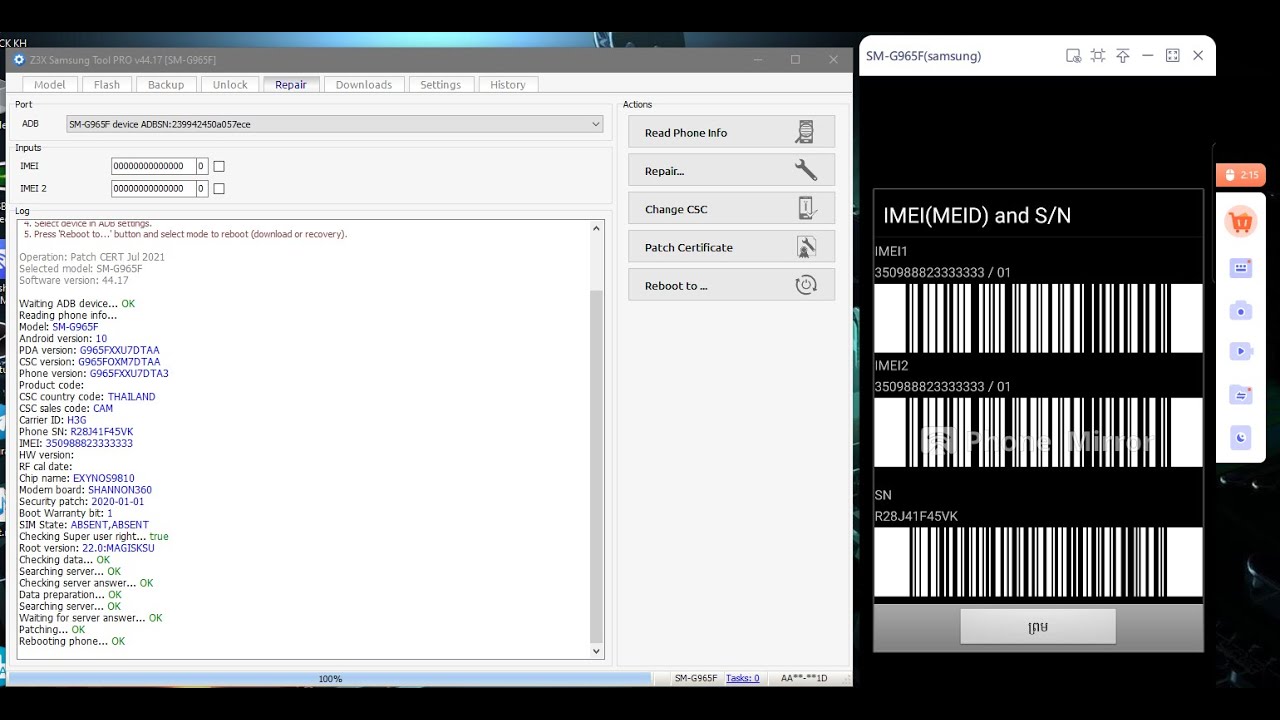Click the 'IMEI(MEID) and S/N' heading on phone
The image size is (1280, 720).
click(977, 216)
